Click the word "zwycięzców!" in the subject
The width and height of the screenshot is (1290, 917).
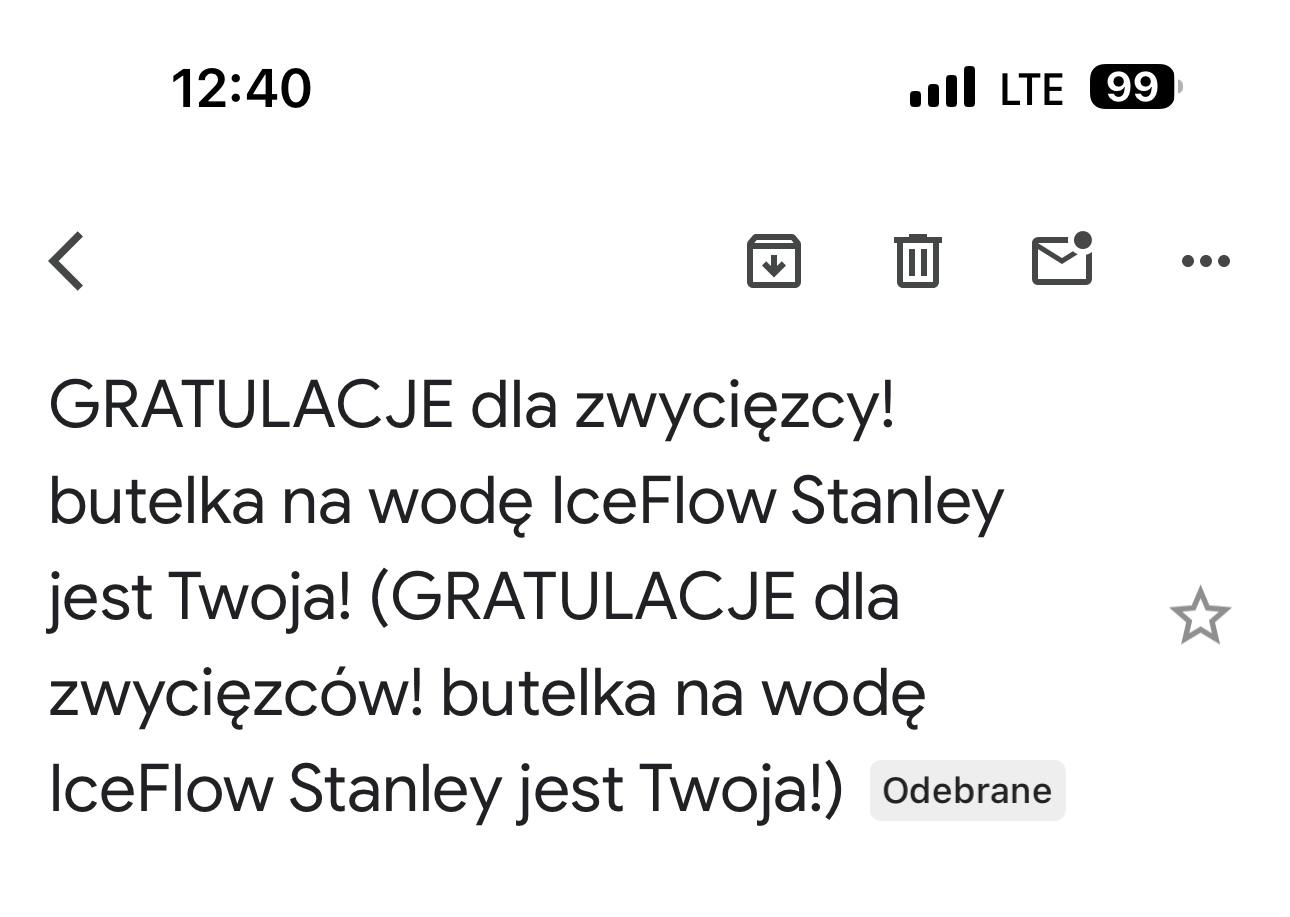(x=237, y=695)
